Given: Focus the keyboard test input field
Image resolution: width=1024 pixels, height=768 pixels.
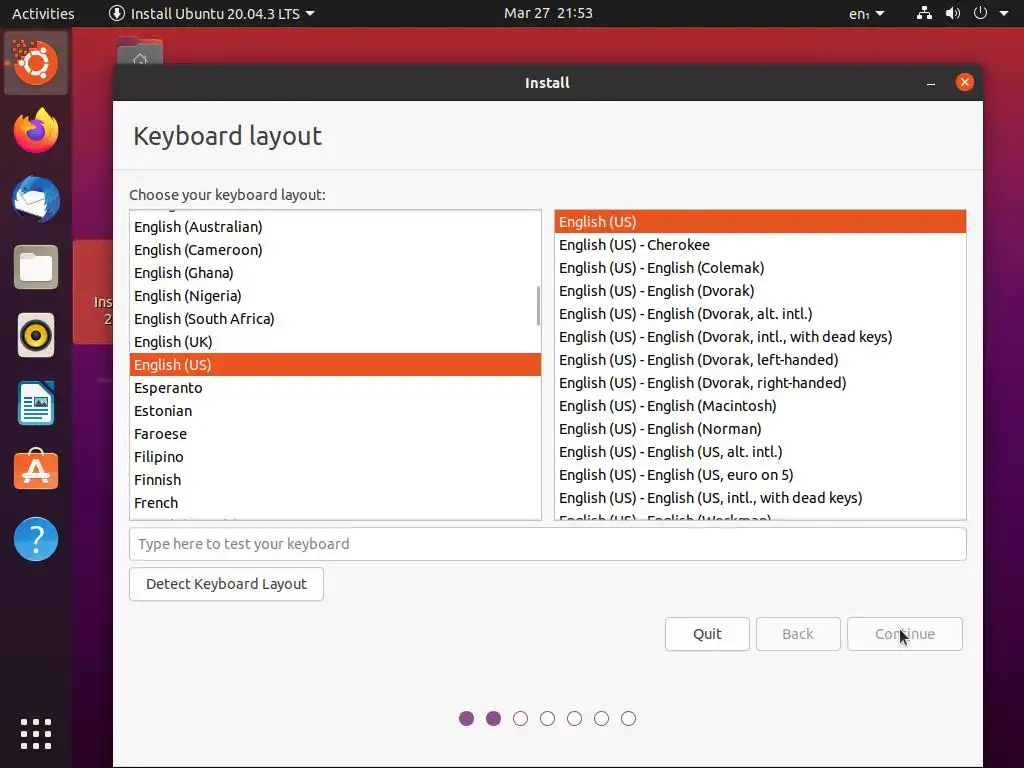Looking at the screenshot, I should point(547,544).
